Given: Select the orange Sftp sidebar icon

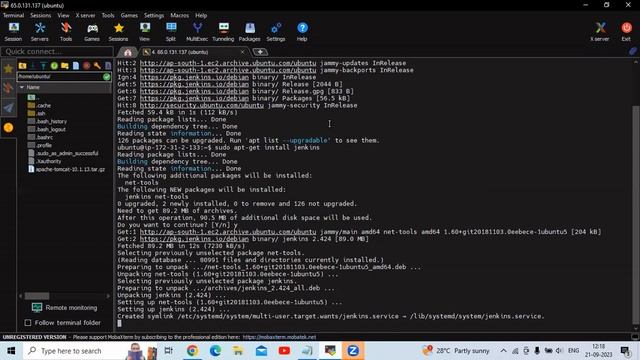Looking at the screenshot, I should 8,128.
